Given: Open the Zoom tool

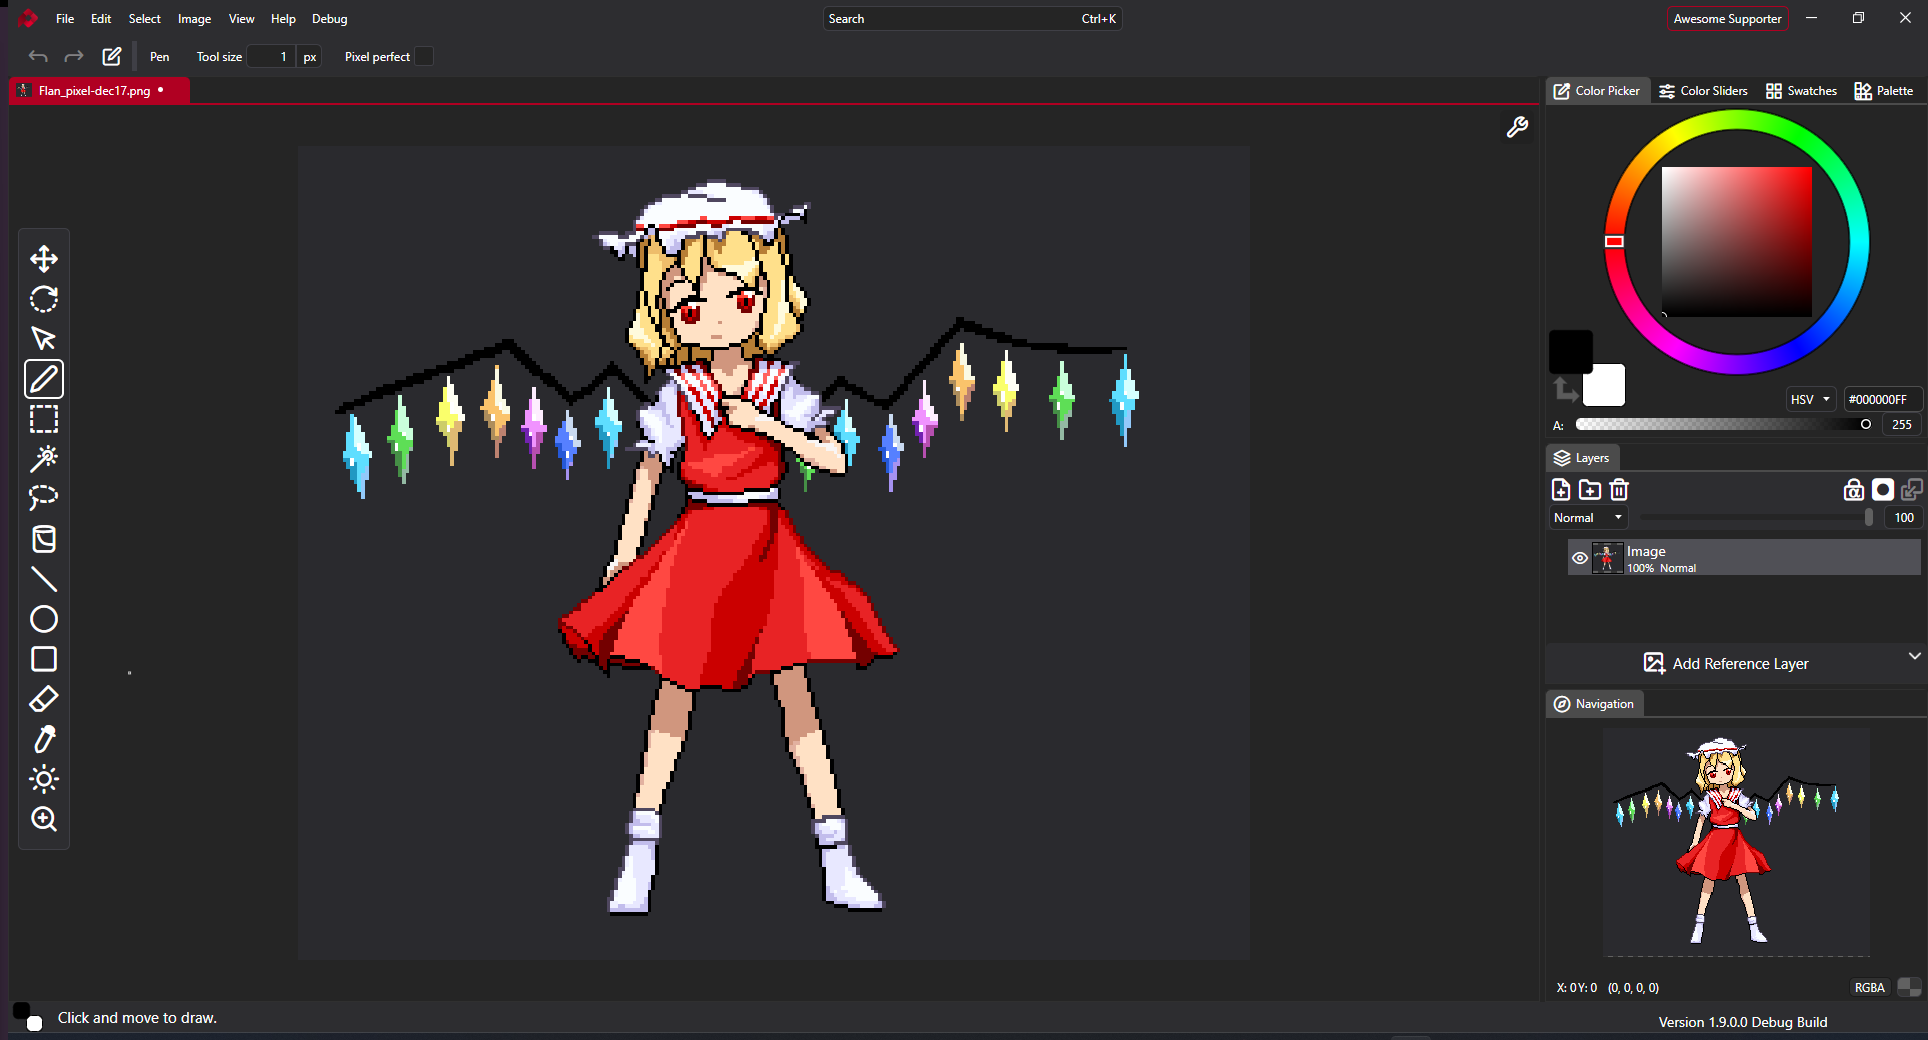Looking at the screenshot, I should [43, 819].
